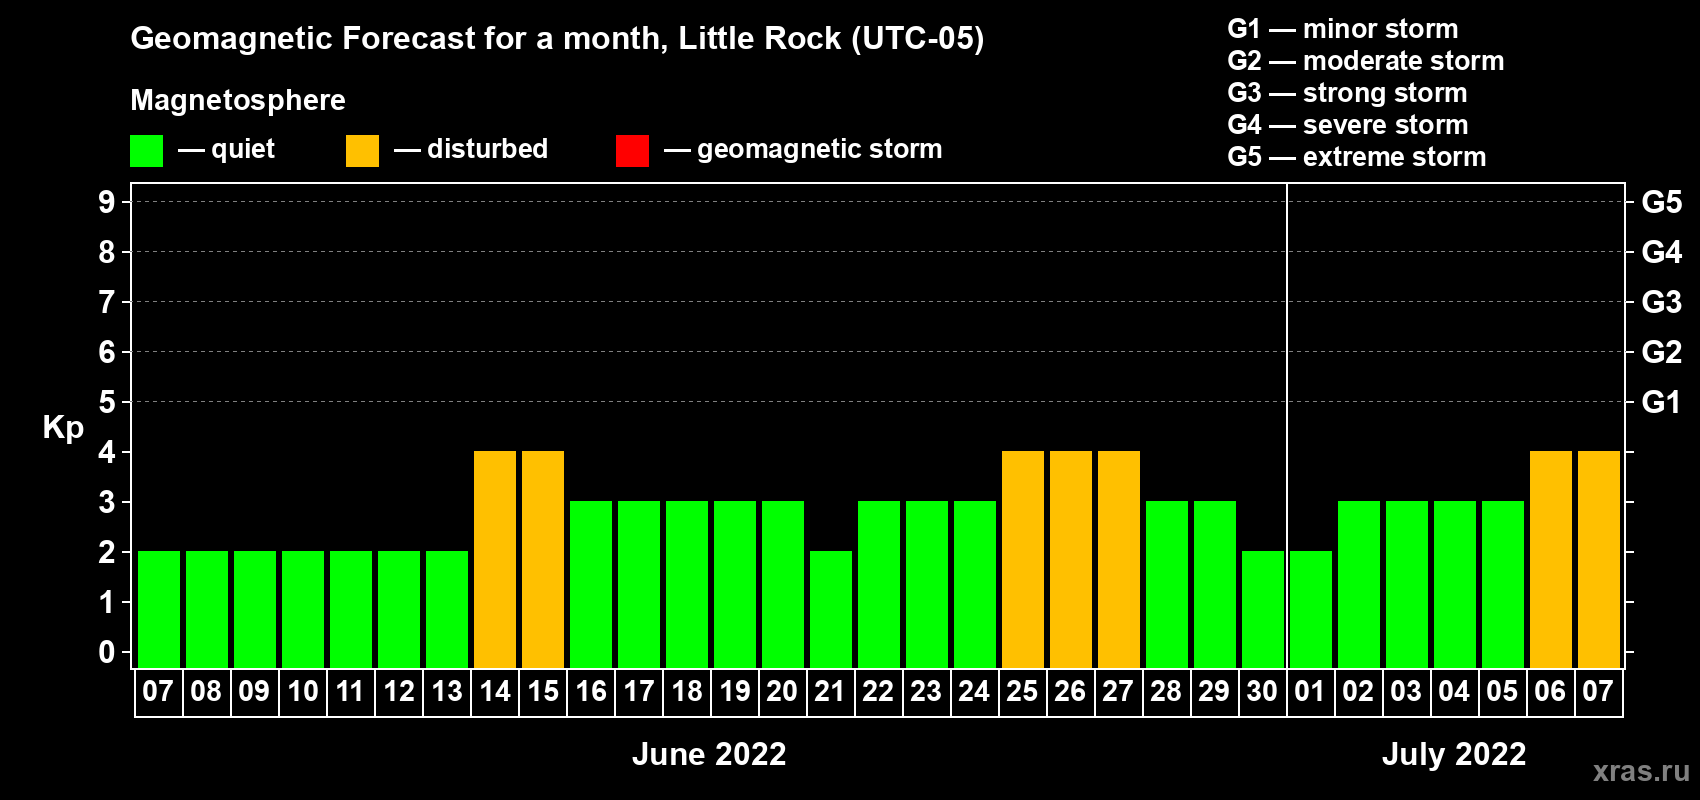Click the June 27 orange bar
The width and height of the screenshot is (1700, 800).
(1119, 559)
